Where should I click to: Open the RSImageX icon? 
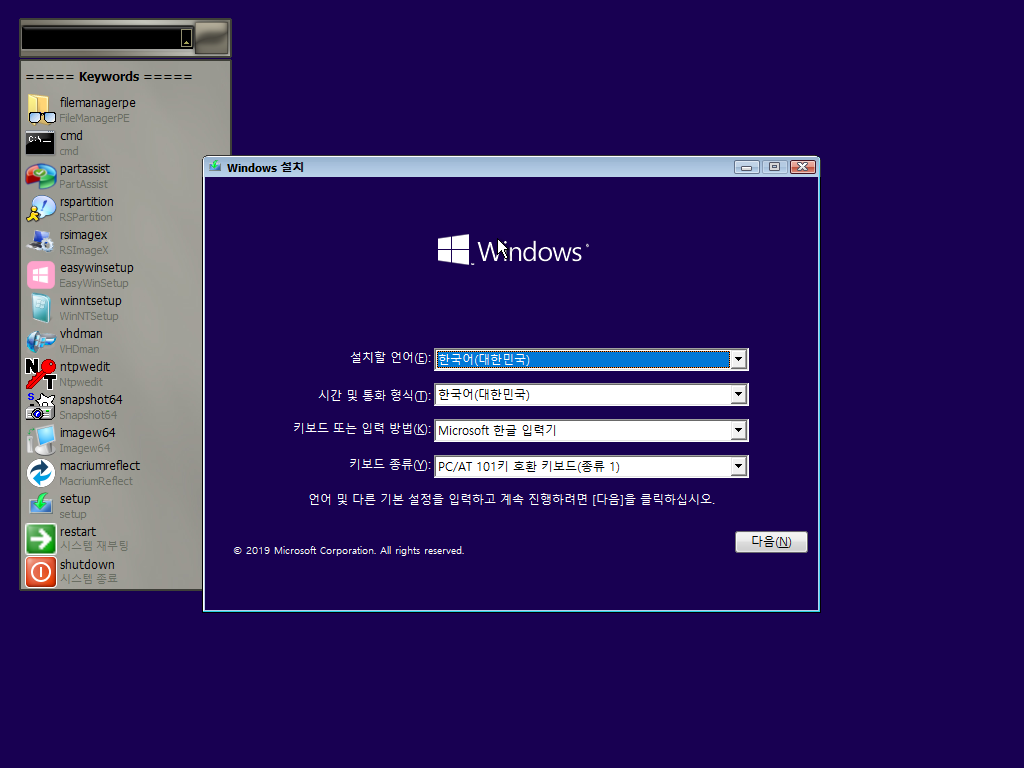[40, 242]
